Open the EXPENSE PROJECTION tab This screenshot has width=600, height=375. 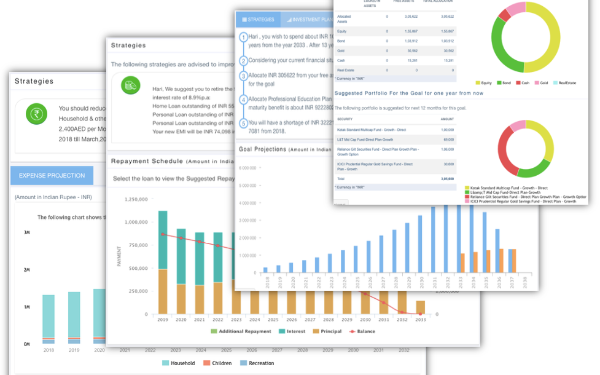(x=52, y=176)
